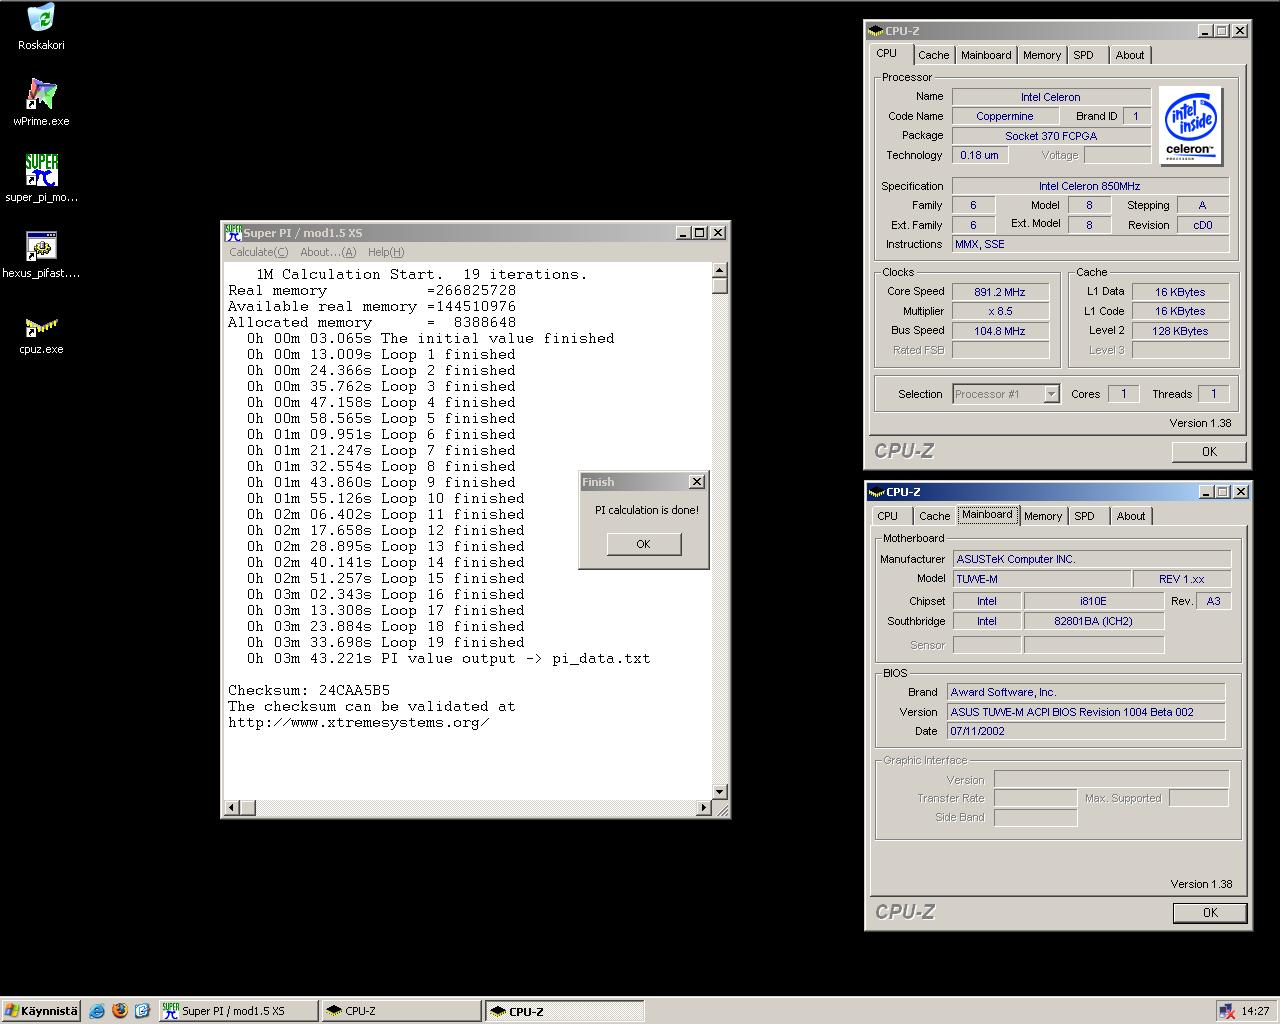Screen dimensions: 1280x1024
Task: Click the lower CPU-Z window title icon
Action: 876,492
